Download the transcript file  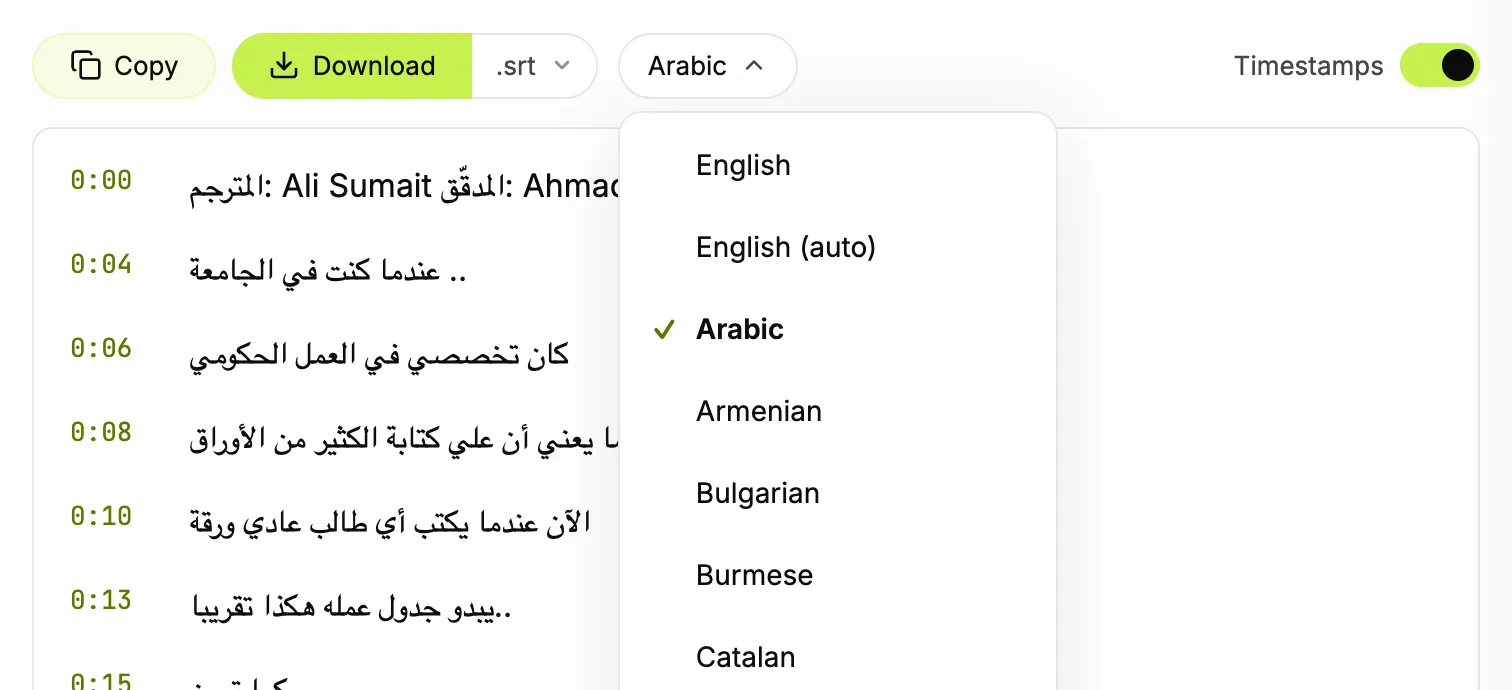point(352,66)
